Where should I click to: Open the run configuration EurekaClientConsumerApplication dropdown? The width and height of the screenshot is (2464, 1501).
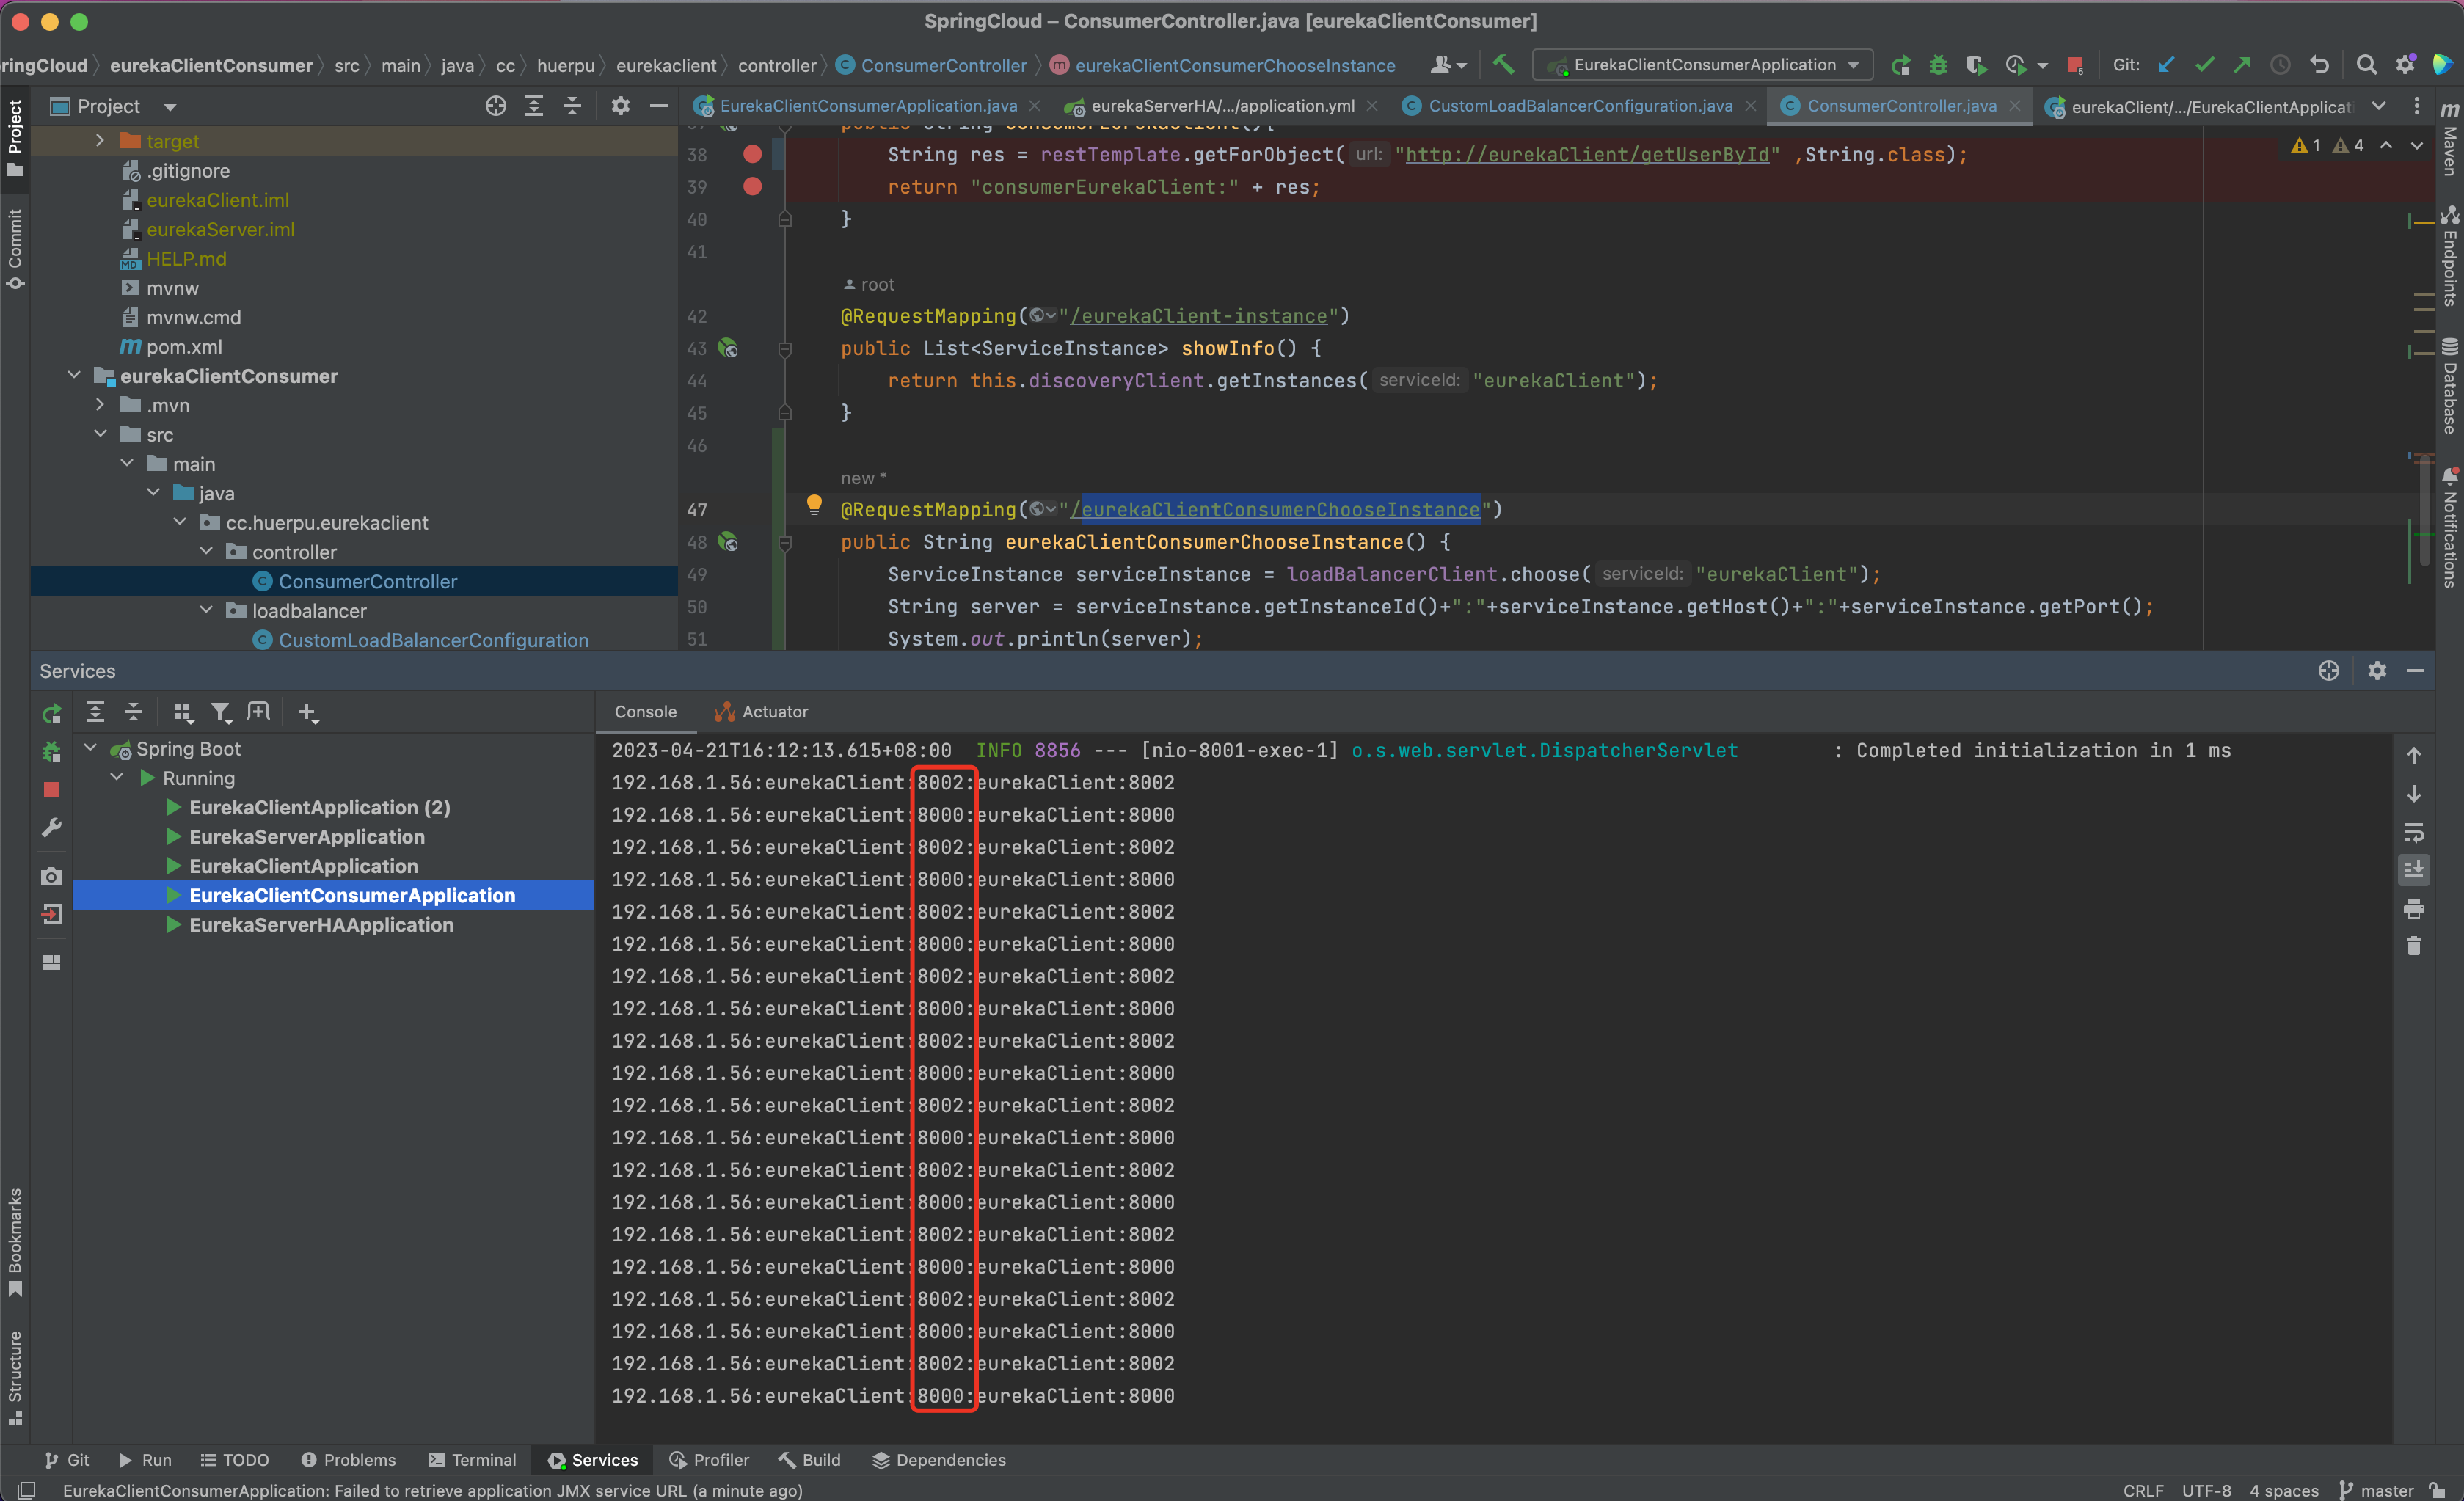click(x=1703, y=65)
